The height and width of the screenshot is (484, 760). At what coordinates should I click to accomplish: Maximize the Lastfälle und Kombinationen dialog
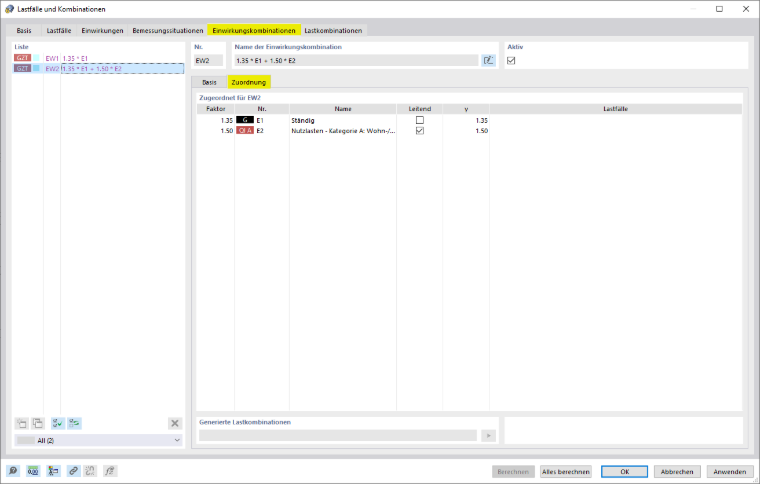click(x=719, y=9)
